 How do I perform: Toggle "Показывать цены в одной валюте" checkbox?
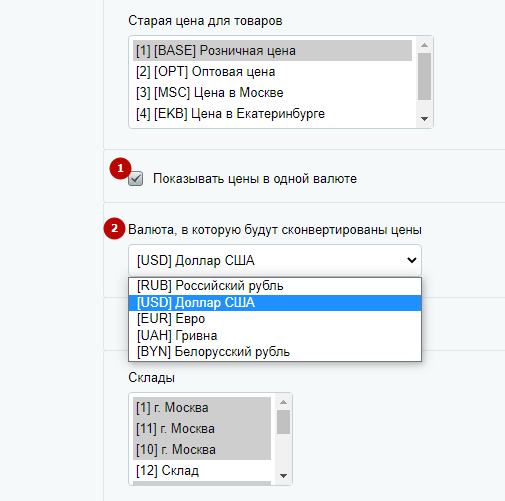point(136,179)
